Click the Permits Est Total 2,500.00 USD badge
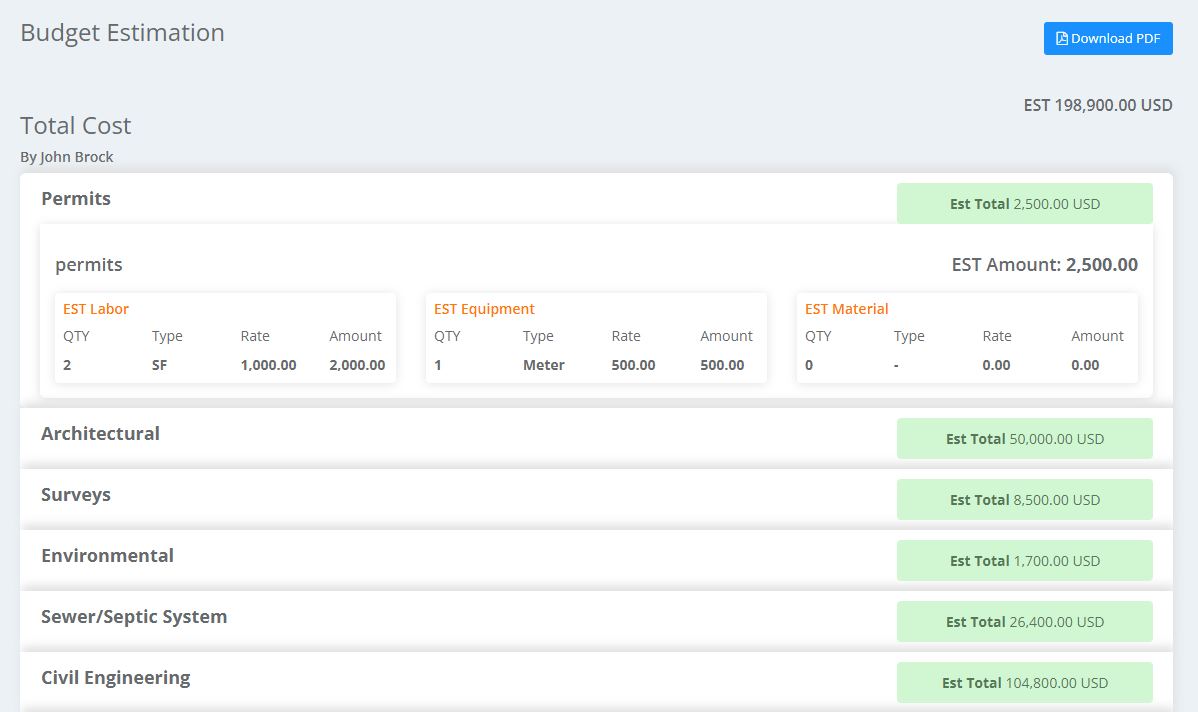The image size is (1198, 712). pos(1025,204)
